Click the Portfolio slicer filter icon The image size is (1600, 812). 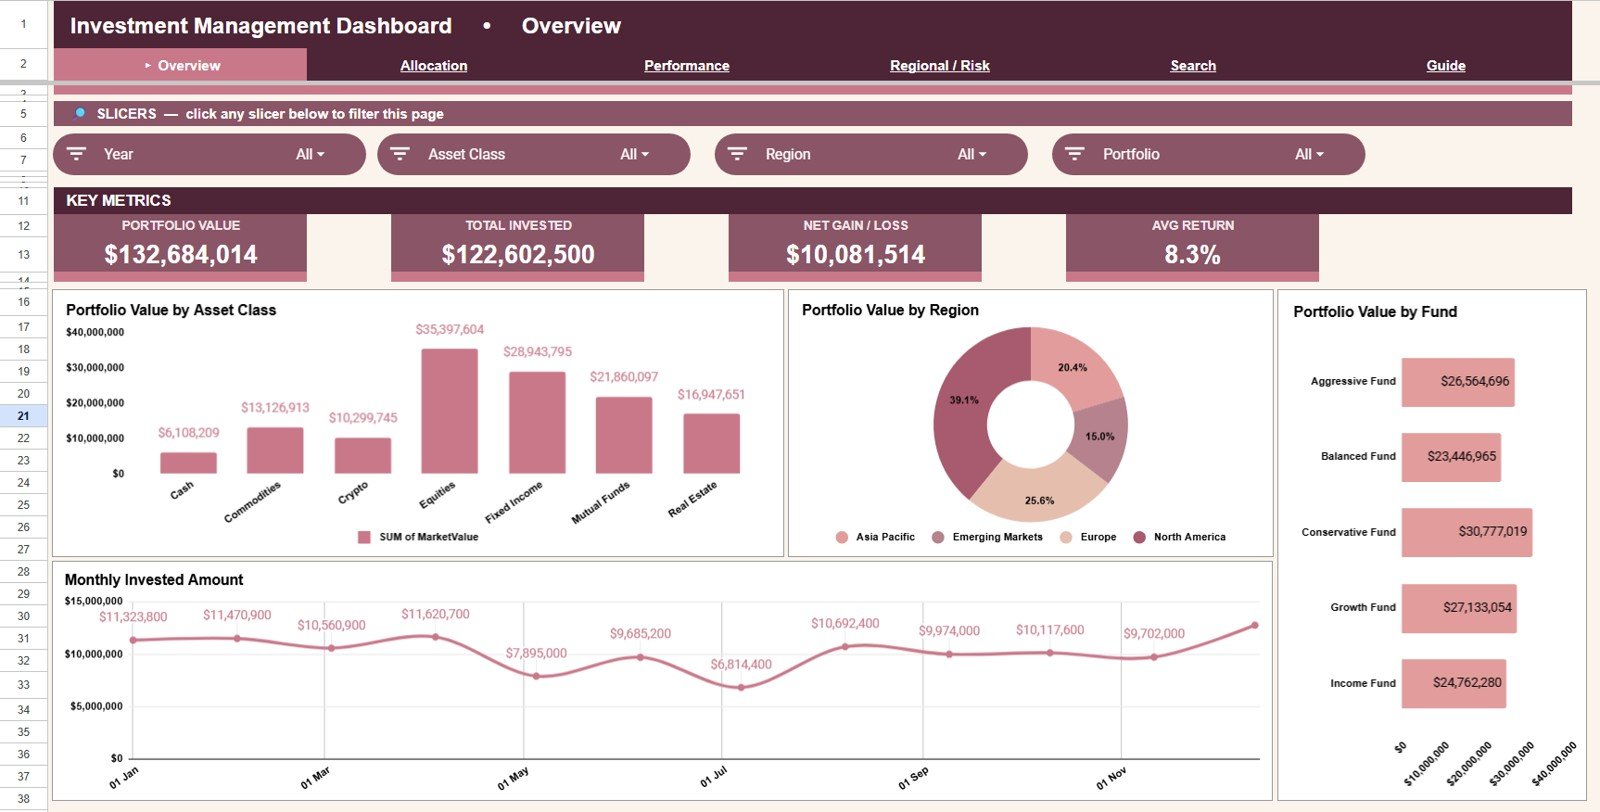1075,154
